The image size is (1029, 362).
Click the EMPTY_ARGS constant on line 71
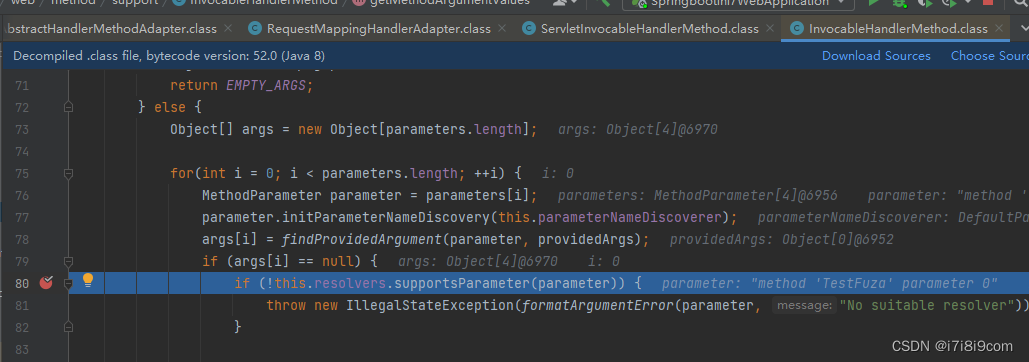266,85
